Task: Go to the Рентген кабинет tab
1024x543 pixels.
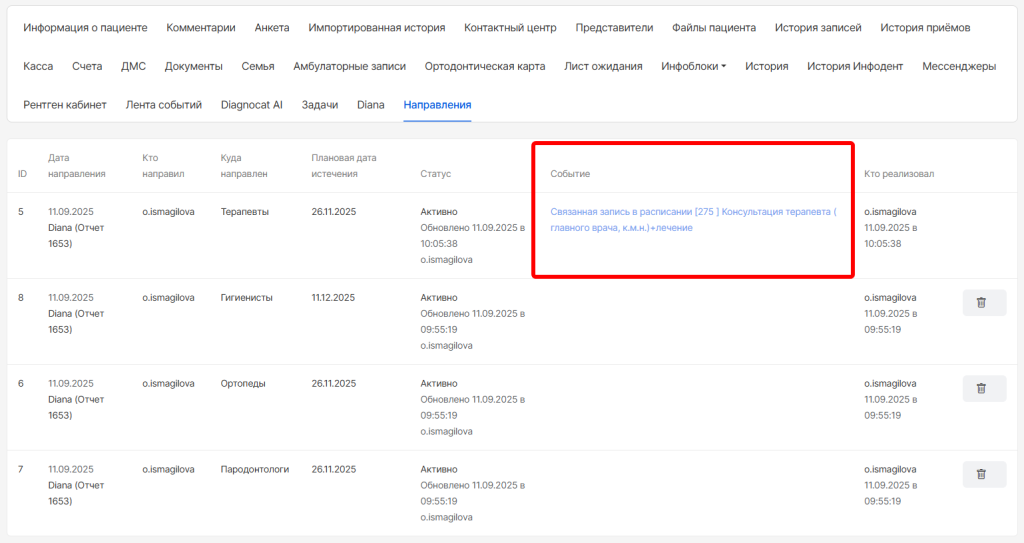Action: [x=65, y=104]
